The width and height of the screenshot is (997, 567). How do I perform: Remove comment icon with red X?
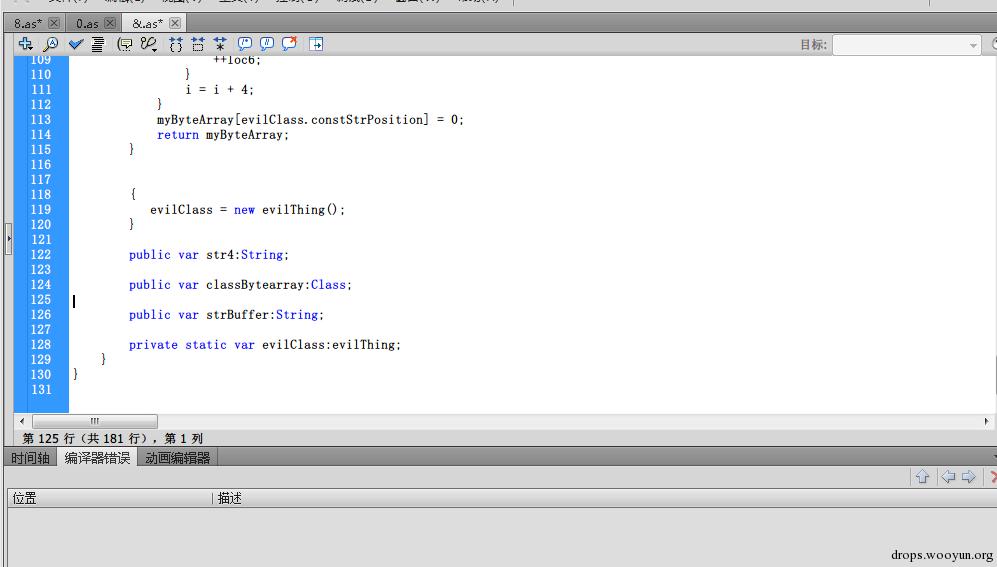[x=290, y=43]
